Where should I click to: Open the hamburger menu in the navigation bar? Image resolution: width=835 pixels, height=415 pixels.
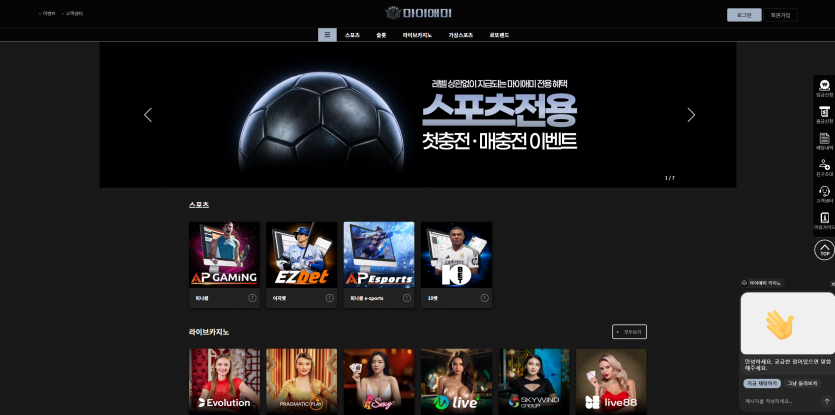[x=327, y=35]
